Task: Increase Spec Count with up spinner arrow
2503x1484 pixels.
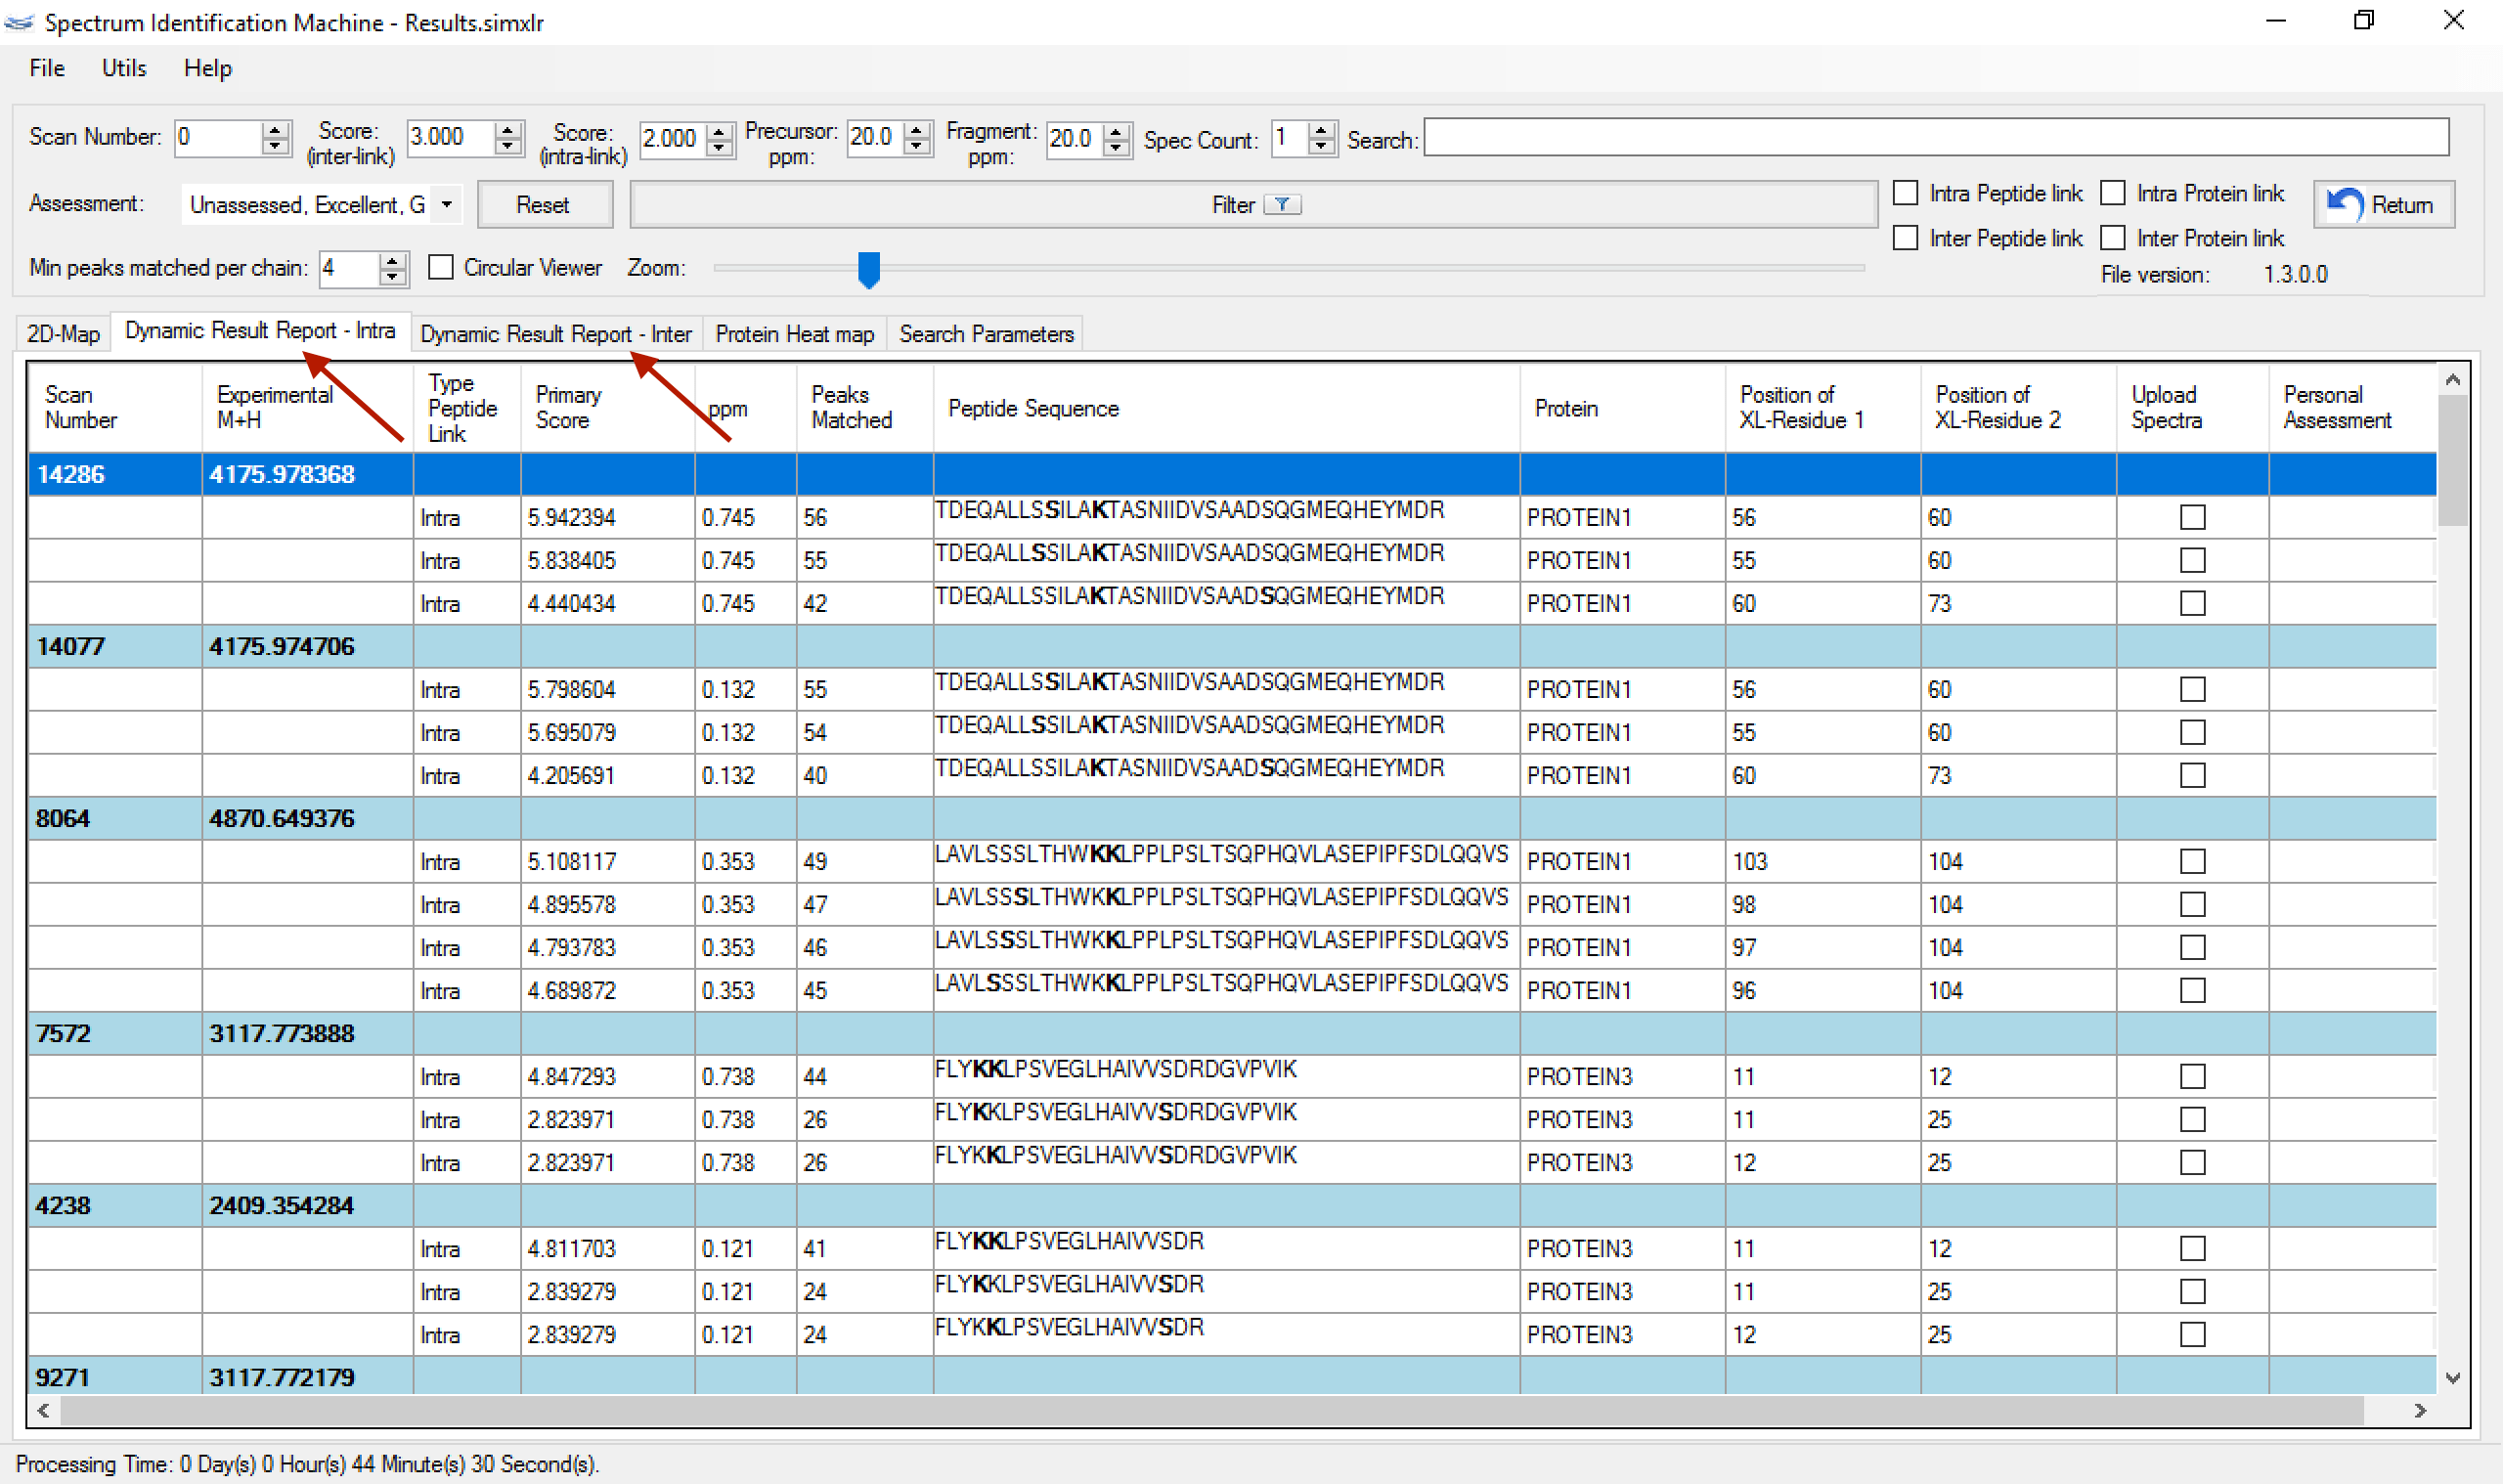Action: click(x=1321, y=130)
